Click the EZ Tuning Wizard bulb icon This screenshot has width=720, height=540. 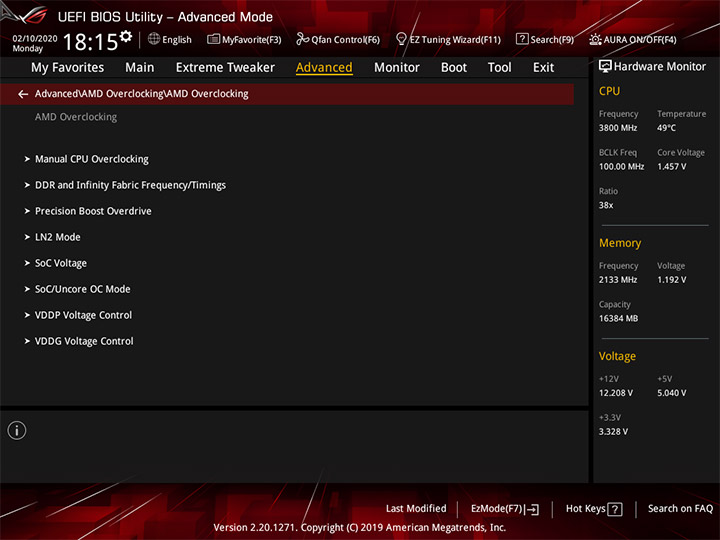(x=401, y=39)
